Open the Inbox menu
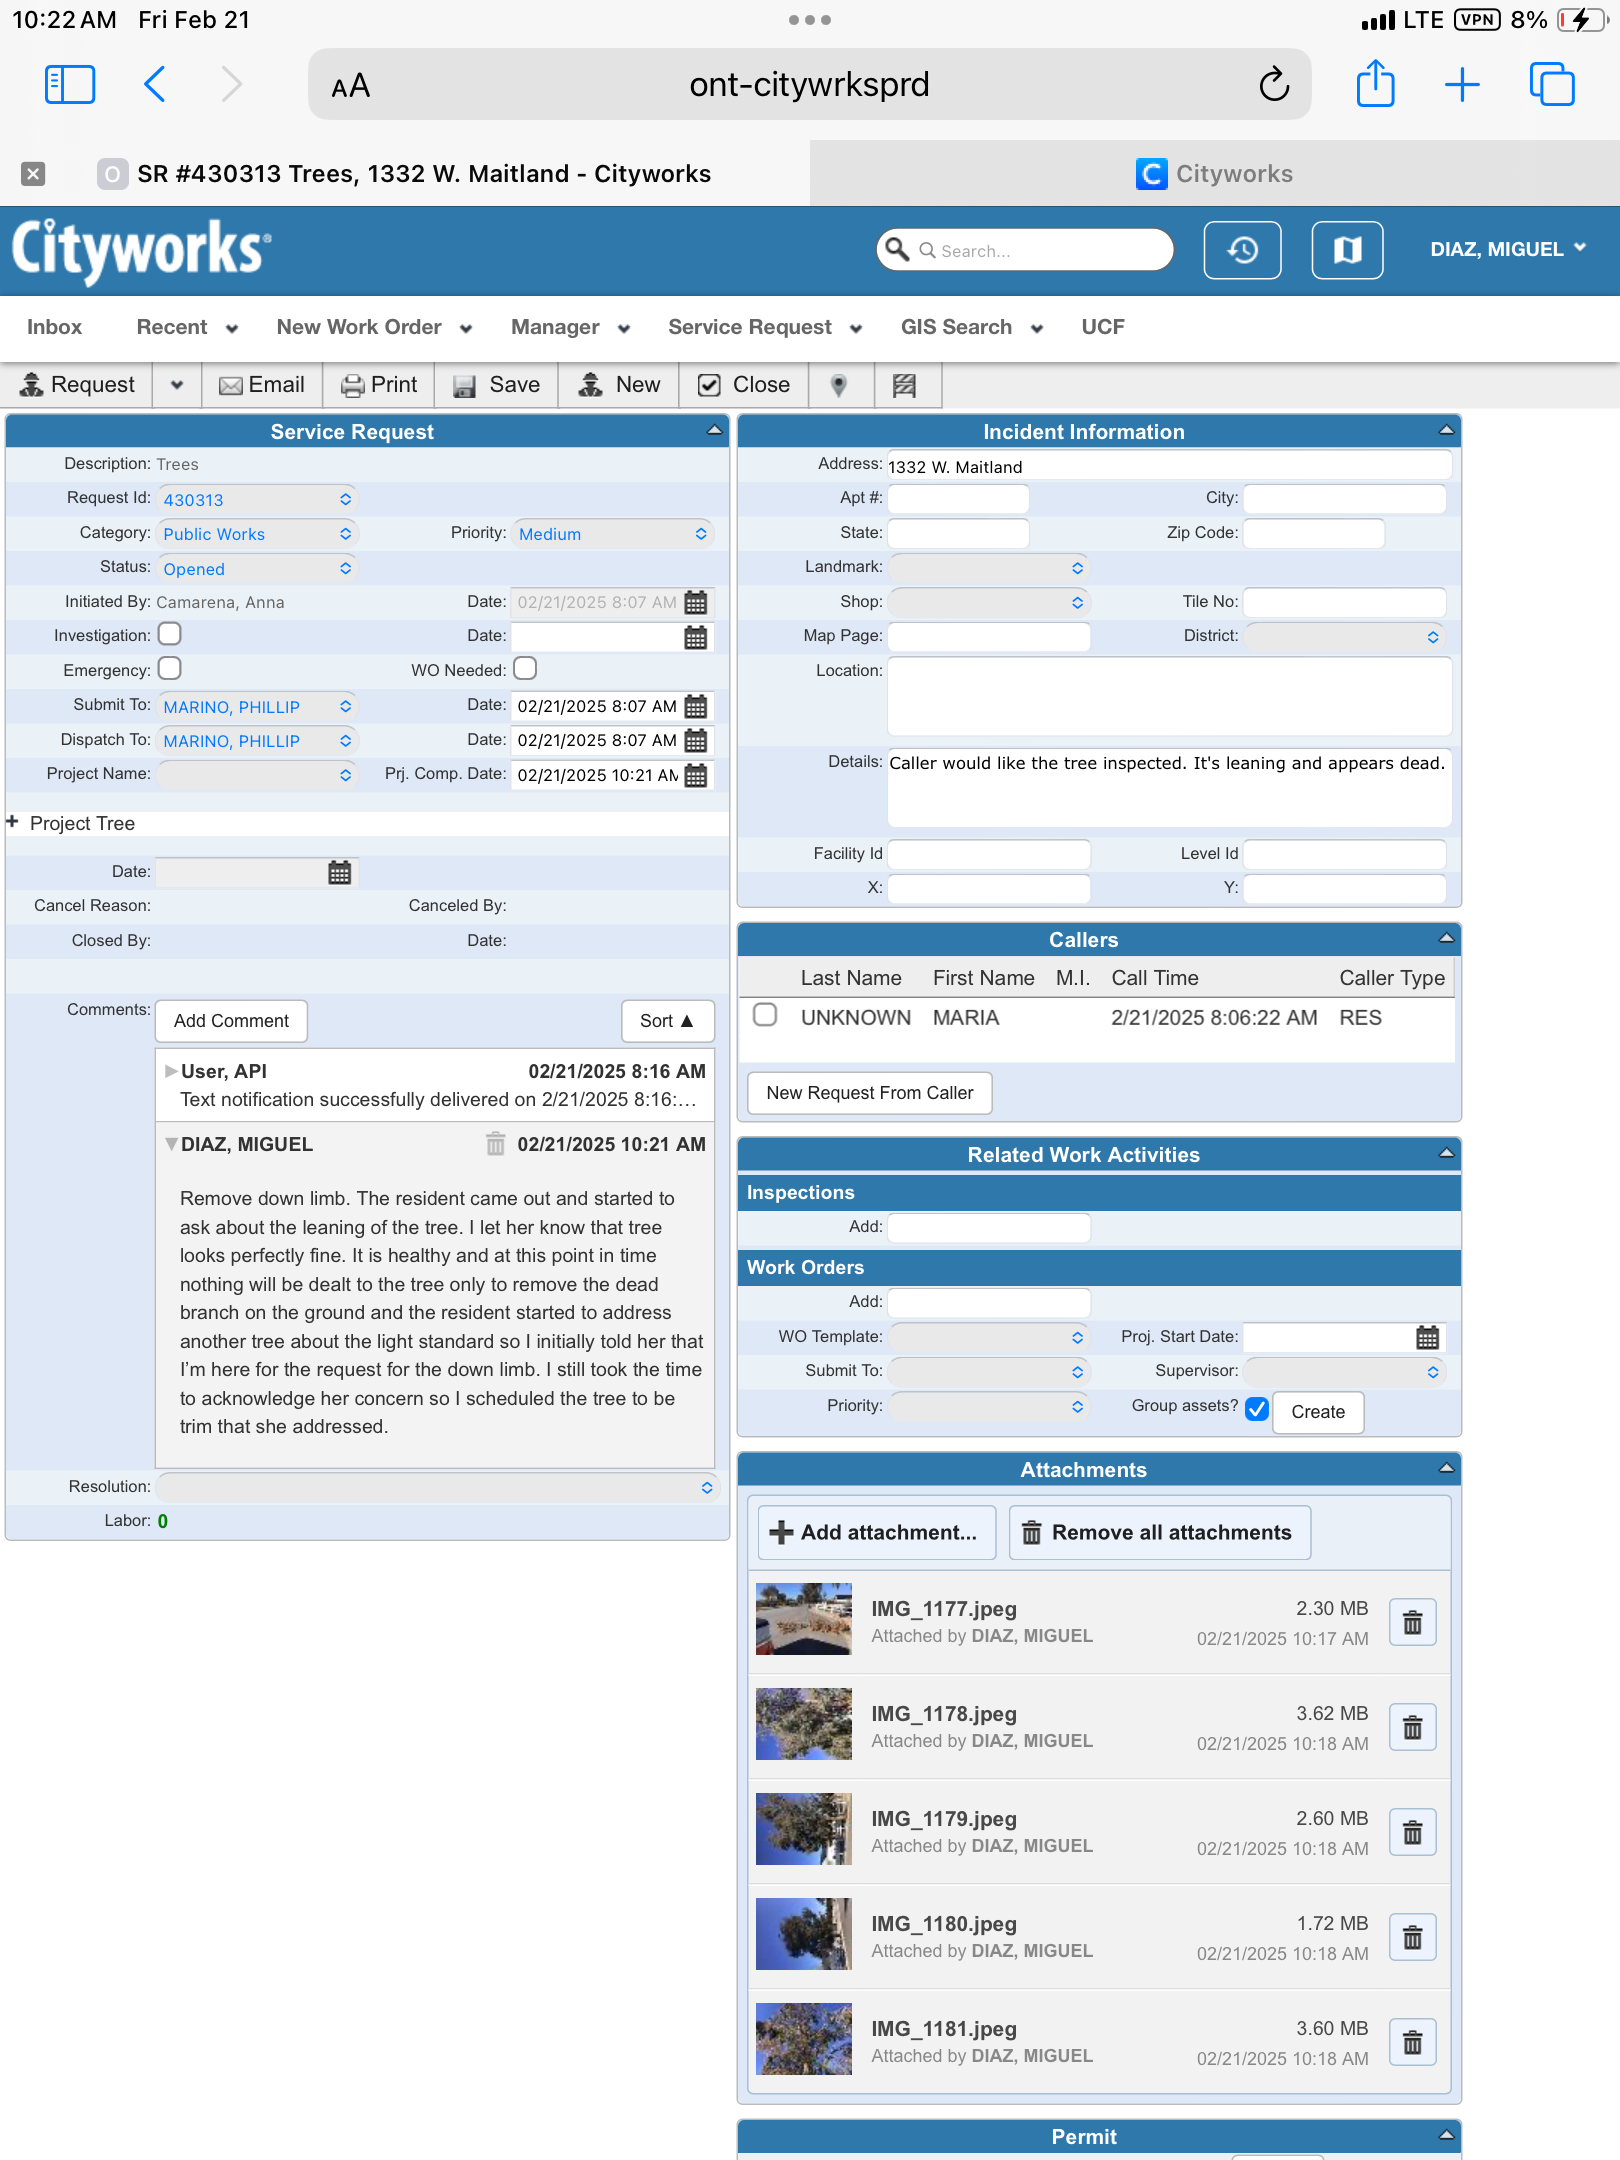This screenshot has width=1620, height=2160. point(55,327)
